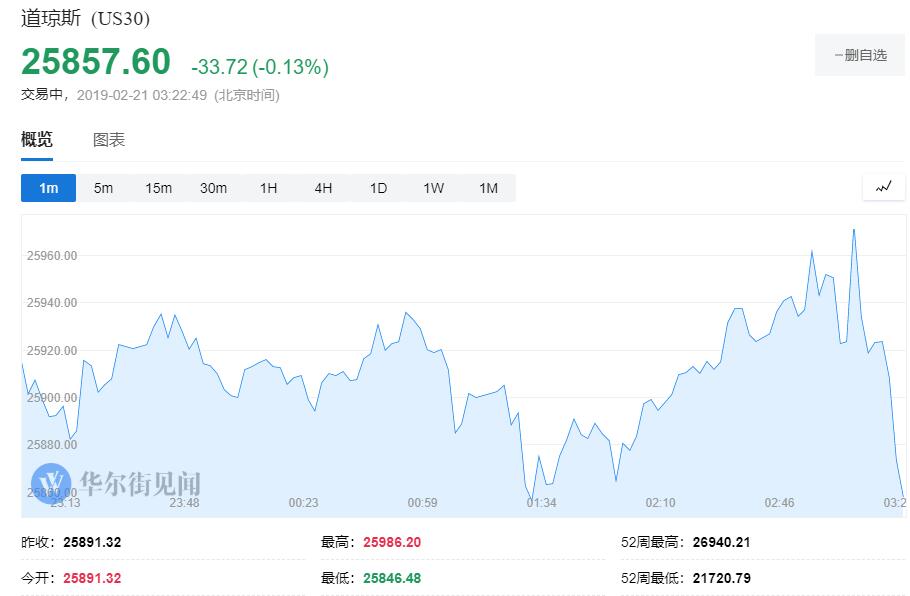Select the 15m timeframe
This screenshot has width=910, height=596.
[x=158, y=188]
